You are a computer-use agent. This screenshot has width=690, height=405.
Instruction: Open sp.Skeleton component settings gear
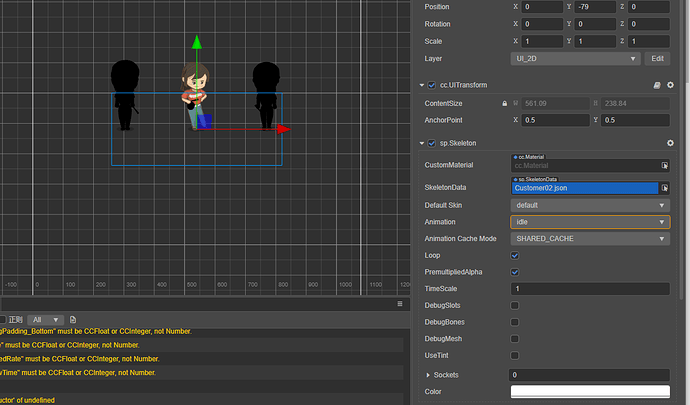[670, 143]
